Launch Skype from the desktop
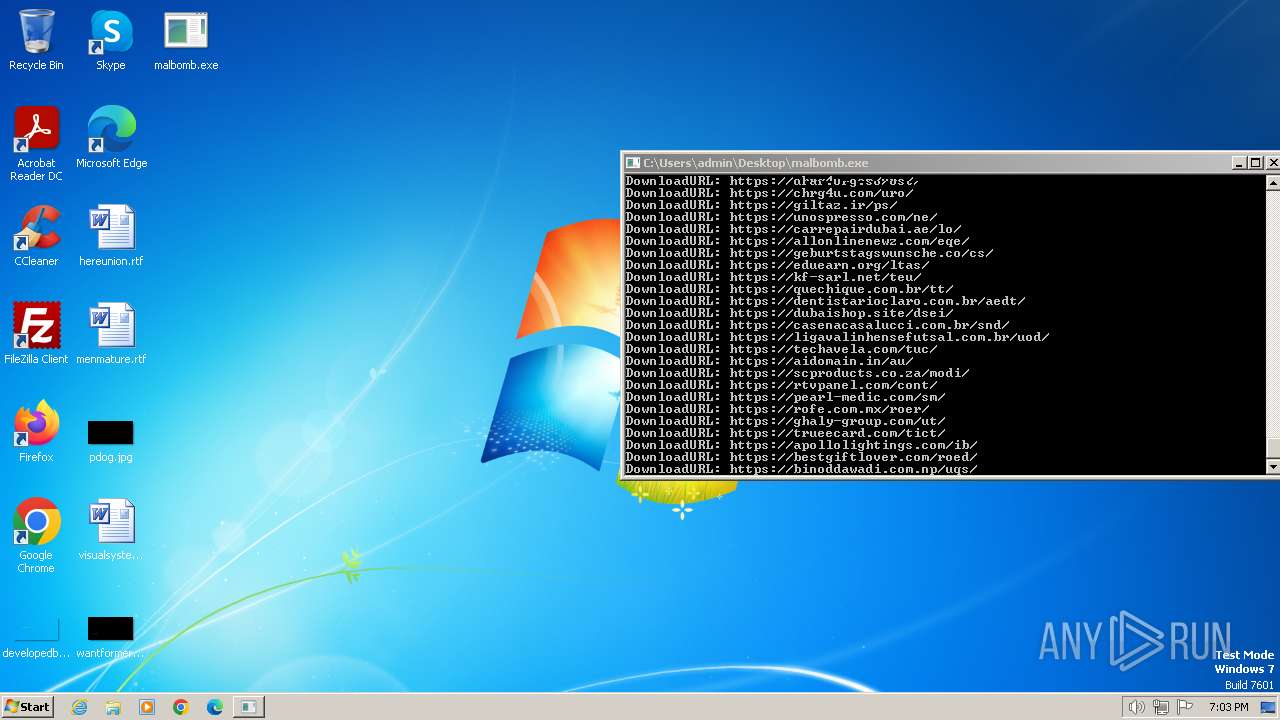The height and width of the screenshot is (720, 1280). (x=111, y=41)
